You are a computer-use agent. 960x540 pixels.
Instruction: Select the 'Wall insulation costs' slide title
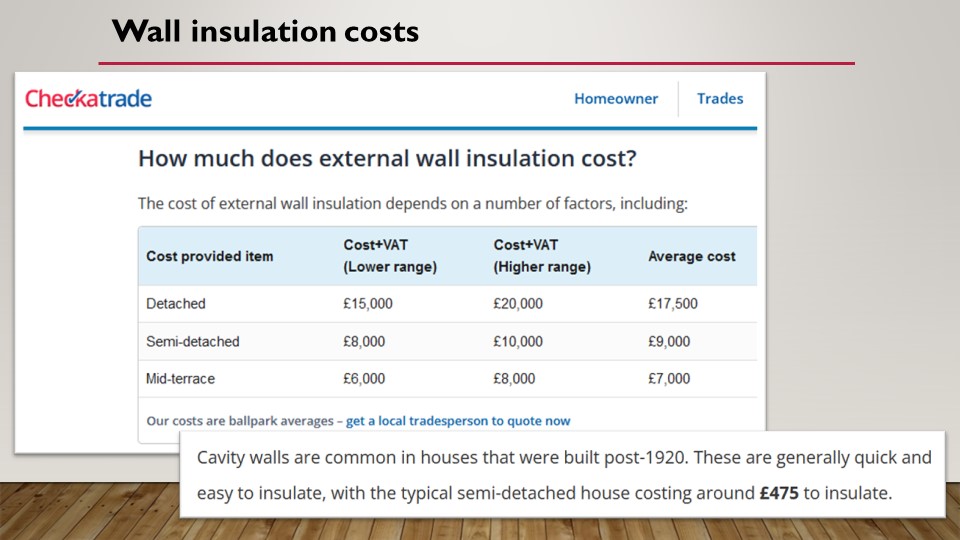pyautogui.click(x=265, y=31)
